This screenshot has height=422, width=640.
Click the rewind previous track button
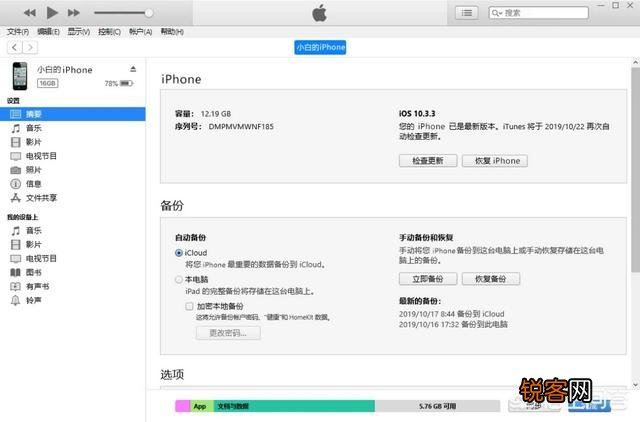[x=29, y=13]
